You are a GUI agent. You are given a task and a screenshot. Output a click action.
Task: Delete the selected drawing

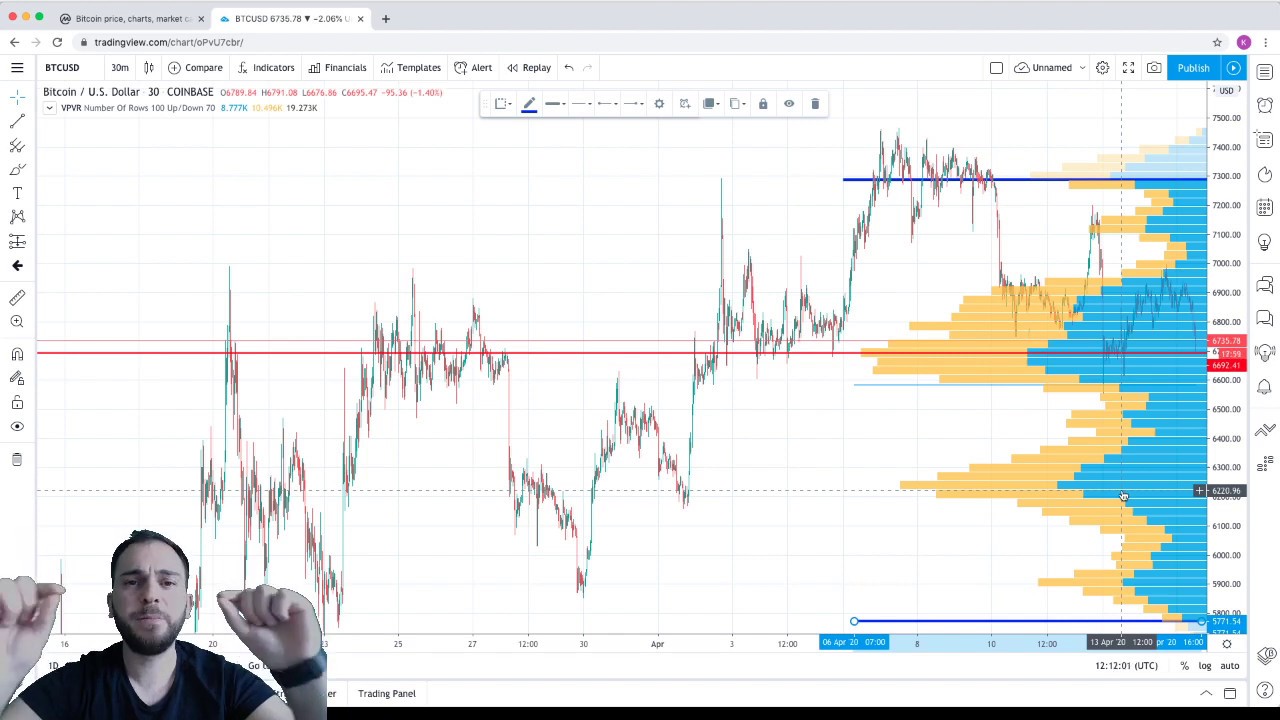click(815, 103)
